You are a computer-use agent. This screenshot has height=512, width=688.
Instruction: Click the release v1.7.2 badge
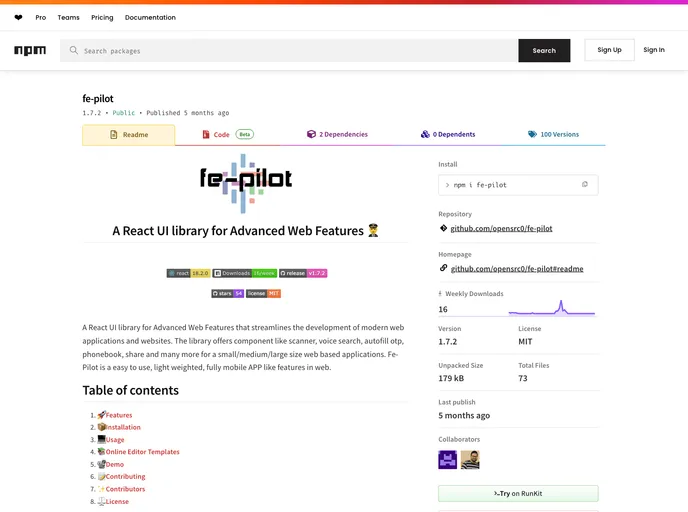point(303,273)
